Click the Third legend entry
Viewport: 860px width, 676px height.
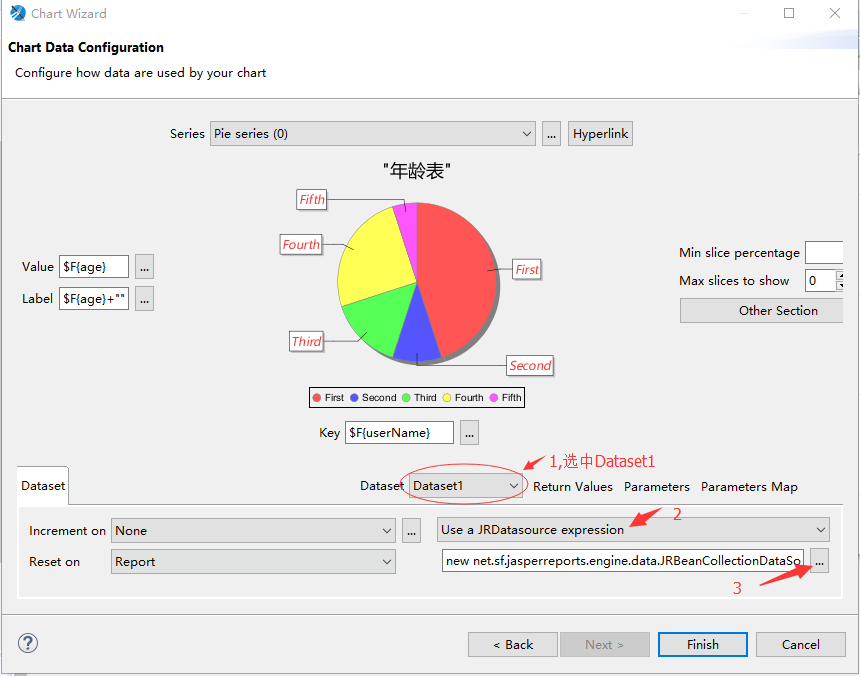coord(419,397)
